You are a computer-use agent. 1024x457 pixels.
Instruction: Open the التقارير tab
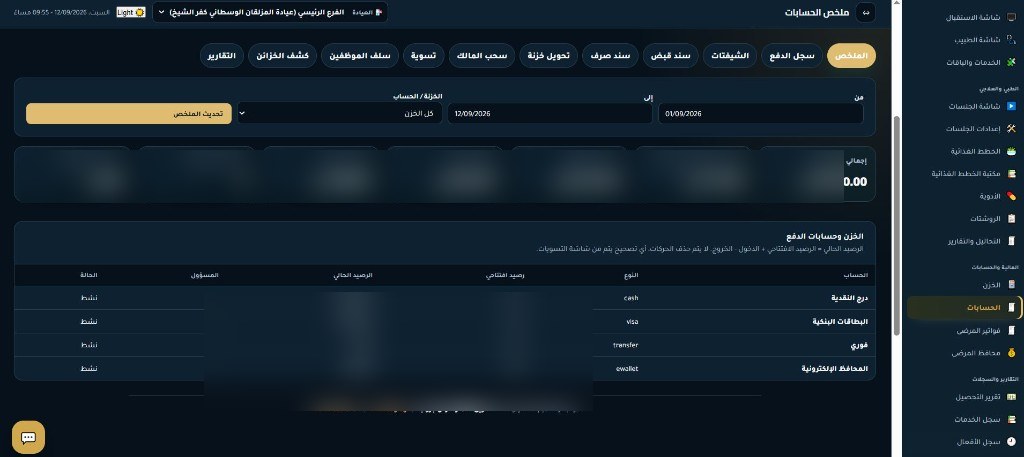pyautogui.click(x=222, y=55)
